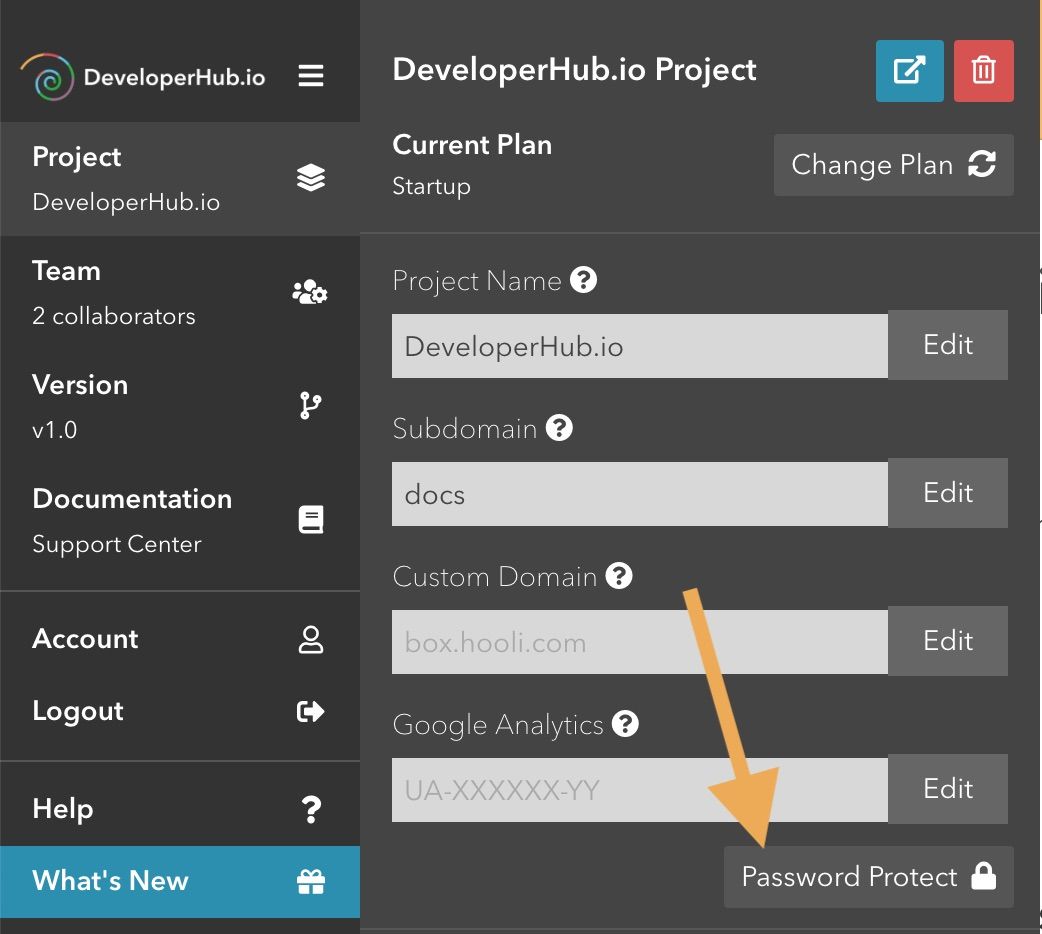
Task: Click the DeveloperHub.io Project heading
Action: tap(574, 70)
